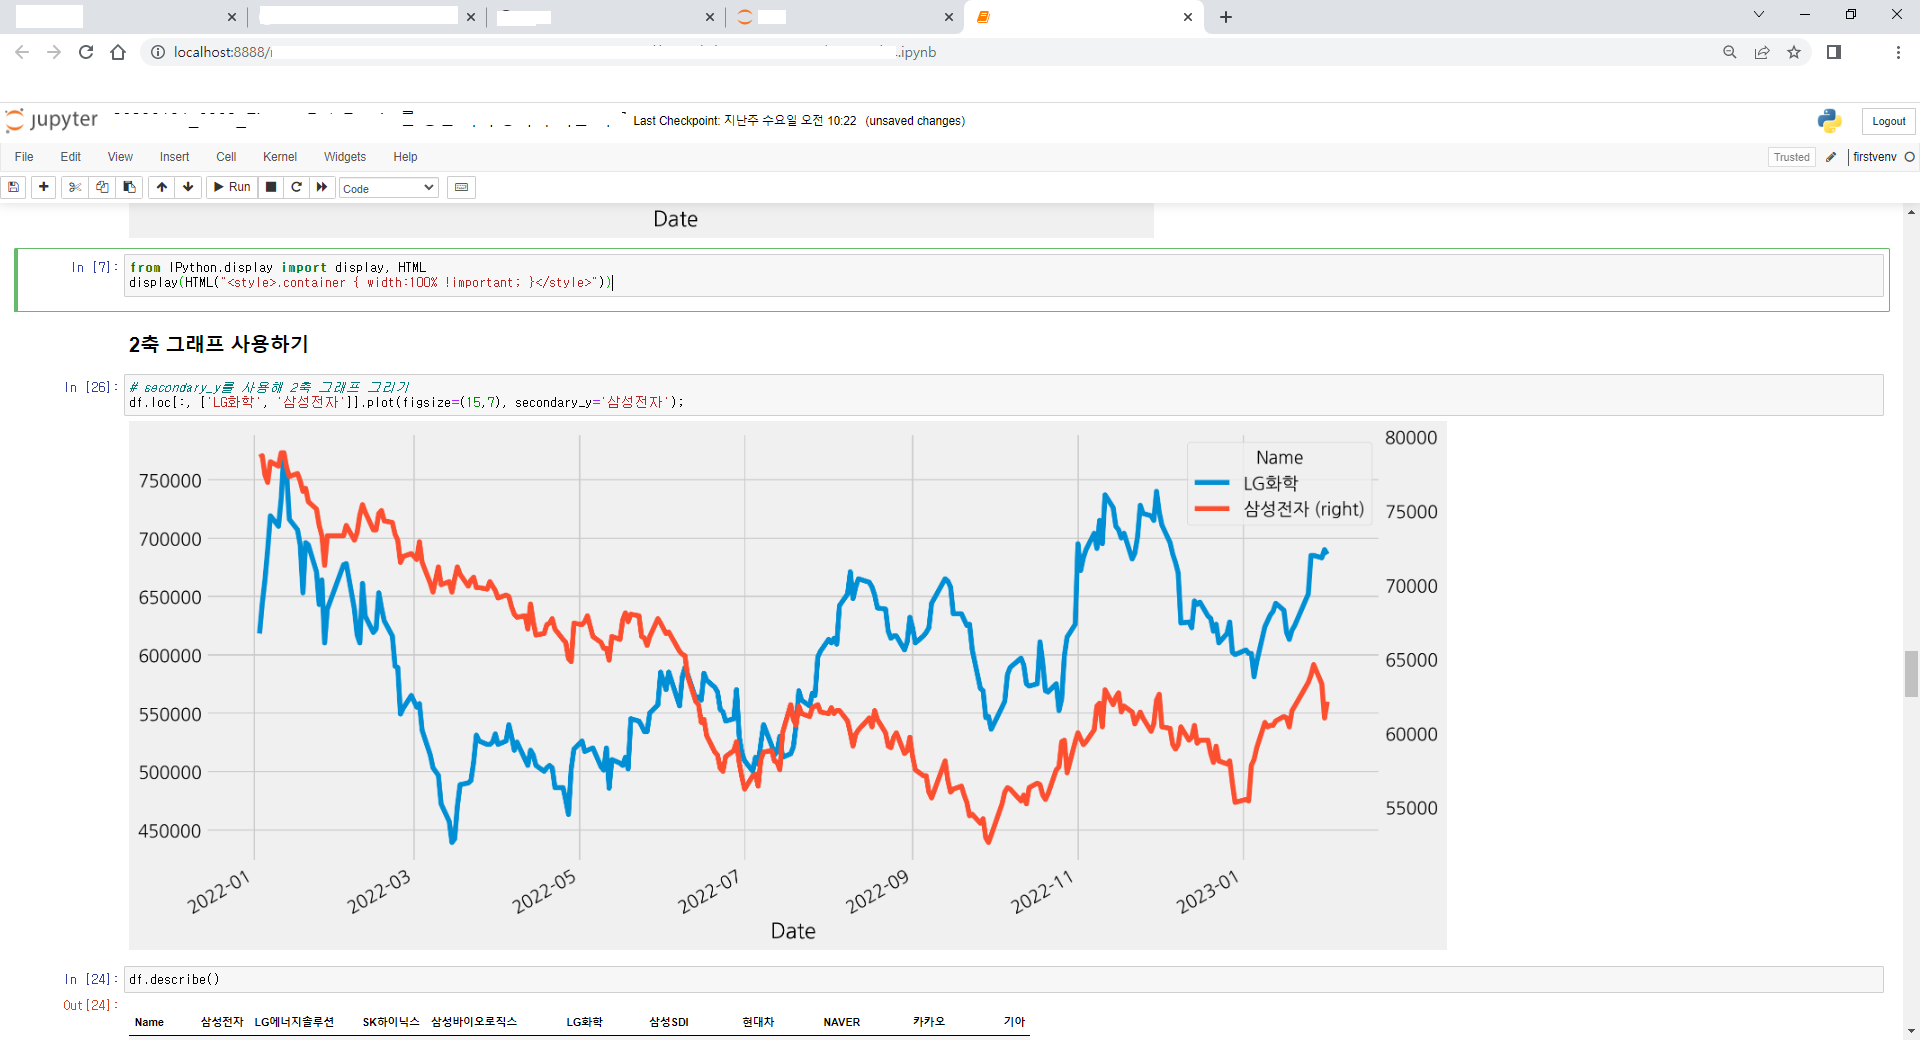The width and height of the screenshot is (1920, 1040).
Task: Interrupt the kernel with stop icon
Action: pyautogui.click(x=271, y=187)
